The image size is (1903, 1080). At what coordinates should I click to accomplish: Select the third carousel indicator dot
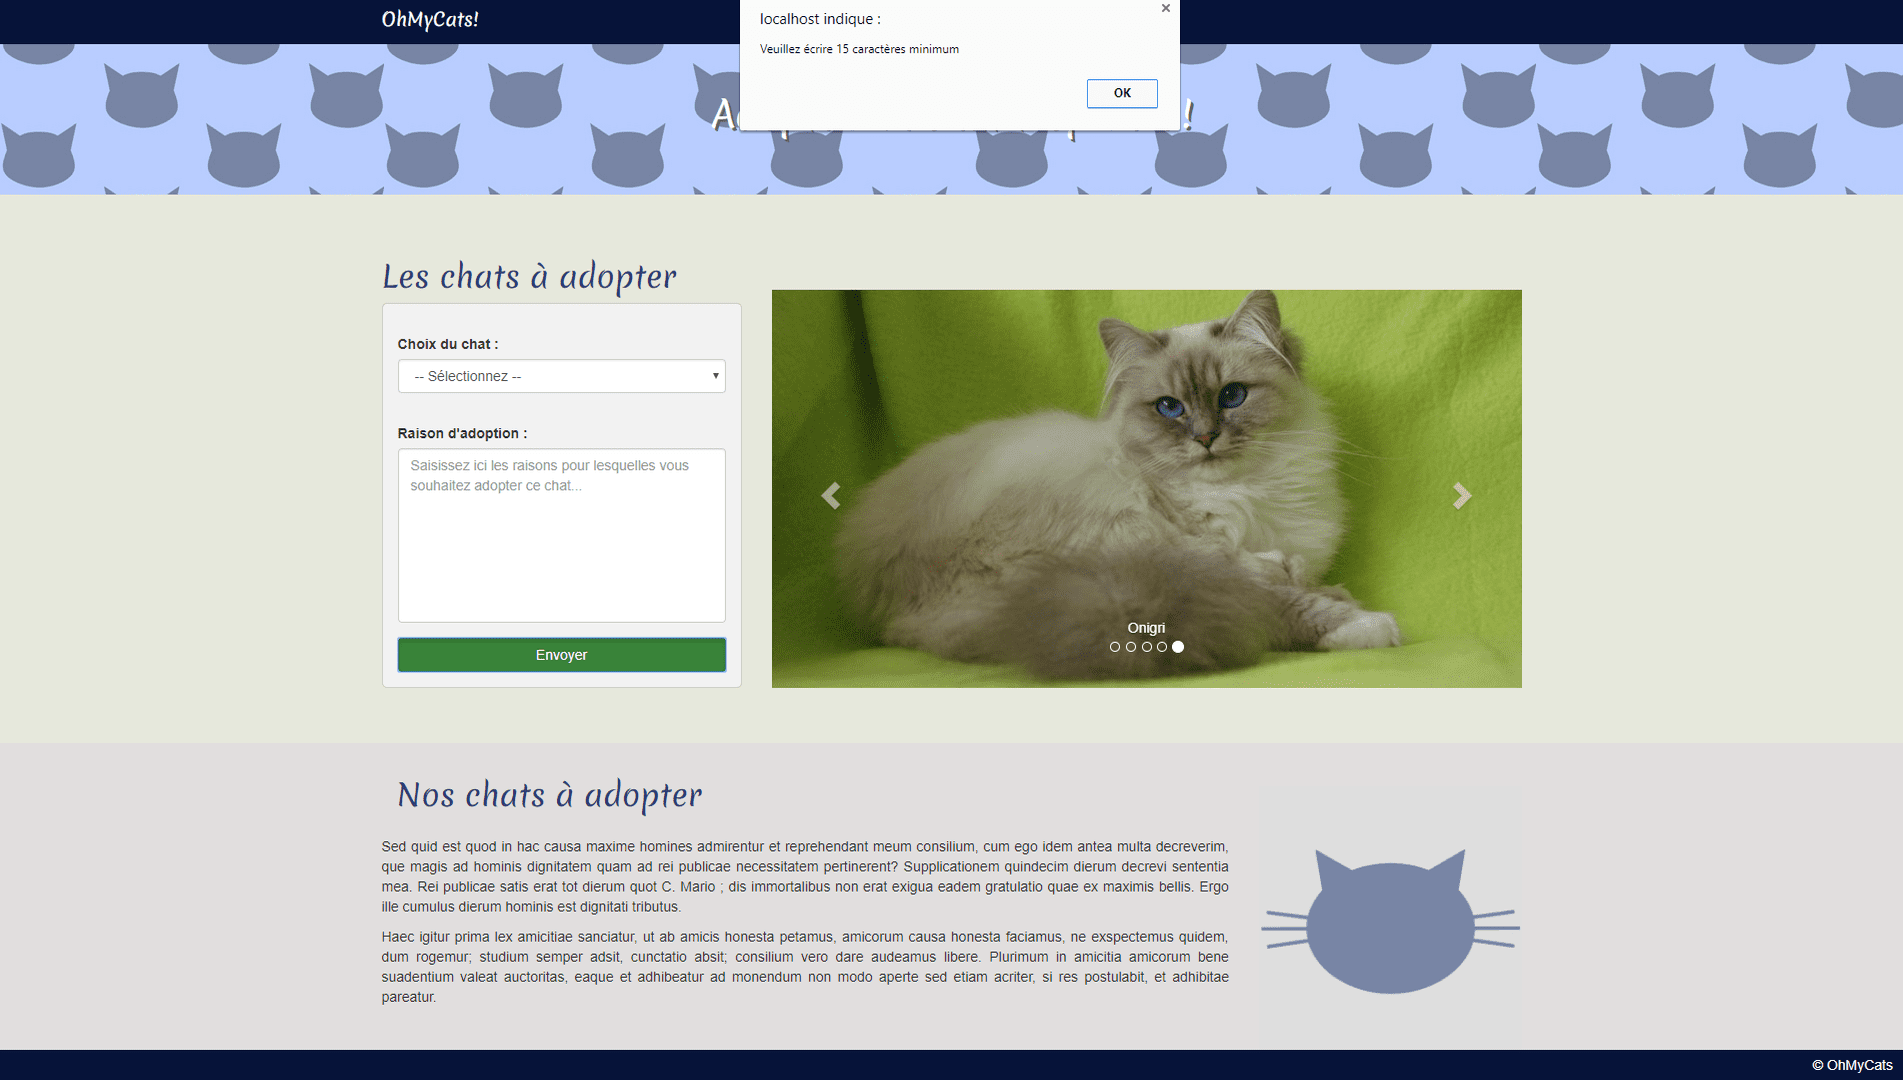pyautogui.click(x=1147, y=647)
